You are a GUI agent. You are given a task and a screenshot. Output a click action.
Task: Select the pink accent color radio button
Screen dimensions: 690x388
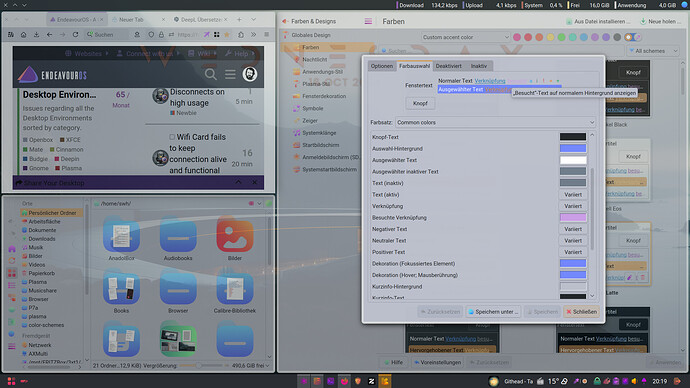[x=517, y=37]
